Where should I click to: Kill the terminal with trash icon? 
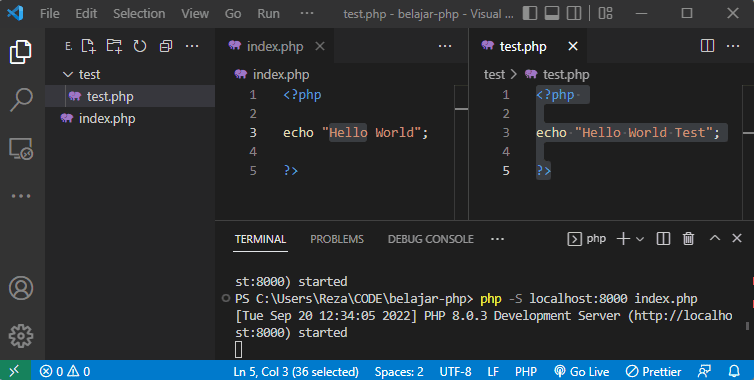click(x=689, y=239)
